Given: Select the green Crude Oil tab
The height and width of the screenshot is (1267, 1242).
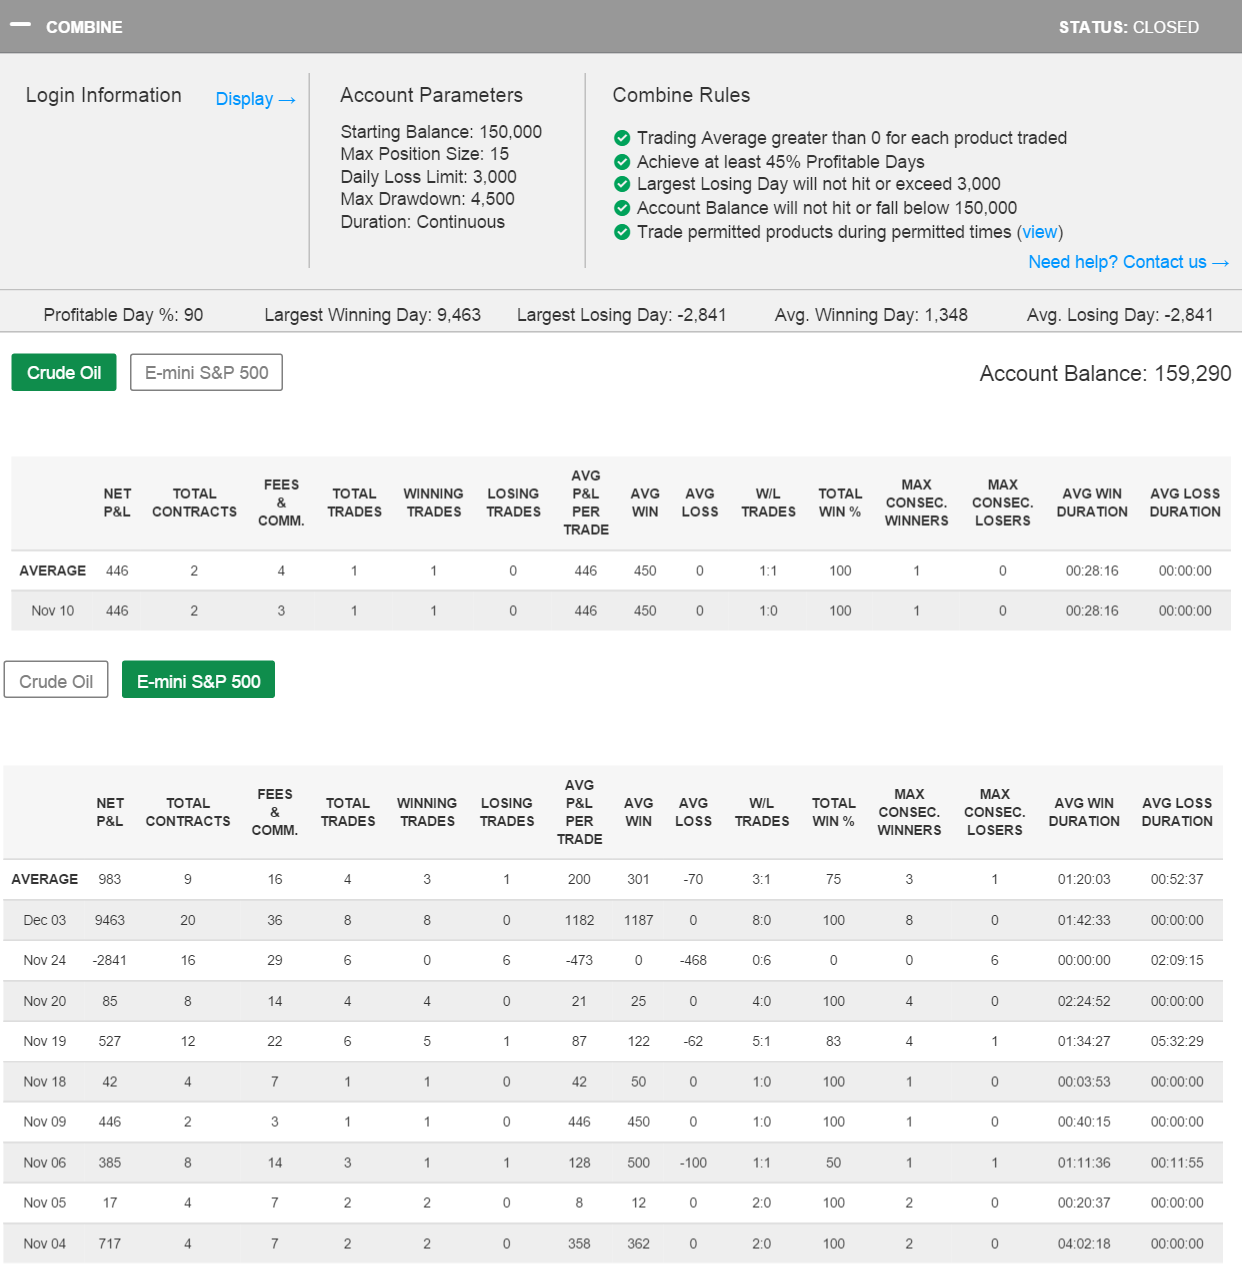Looking at the screenshot, I should tap(64, 373).
